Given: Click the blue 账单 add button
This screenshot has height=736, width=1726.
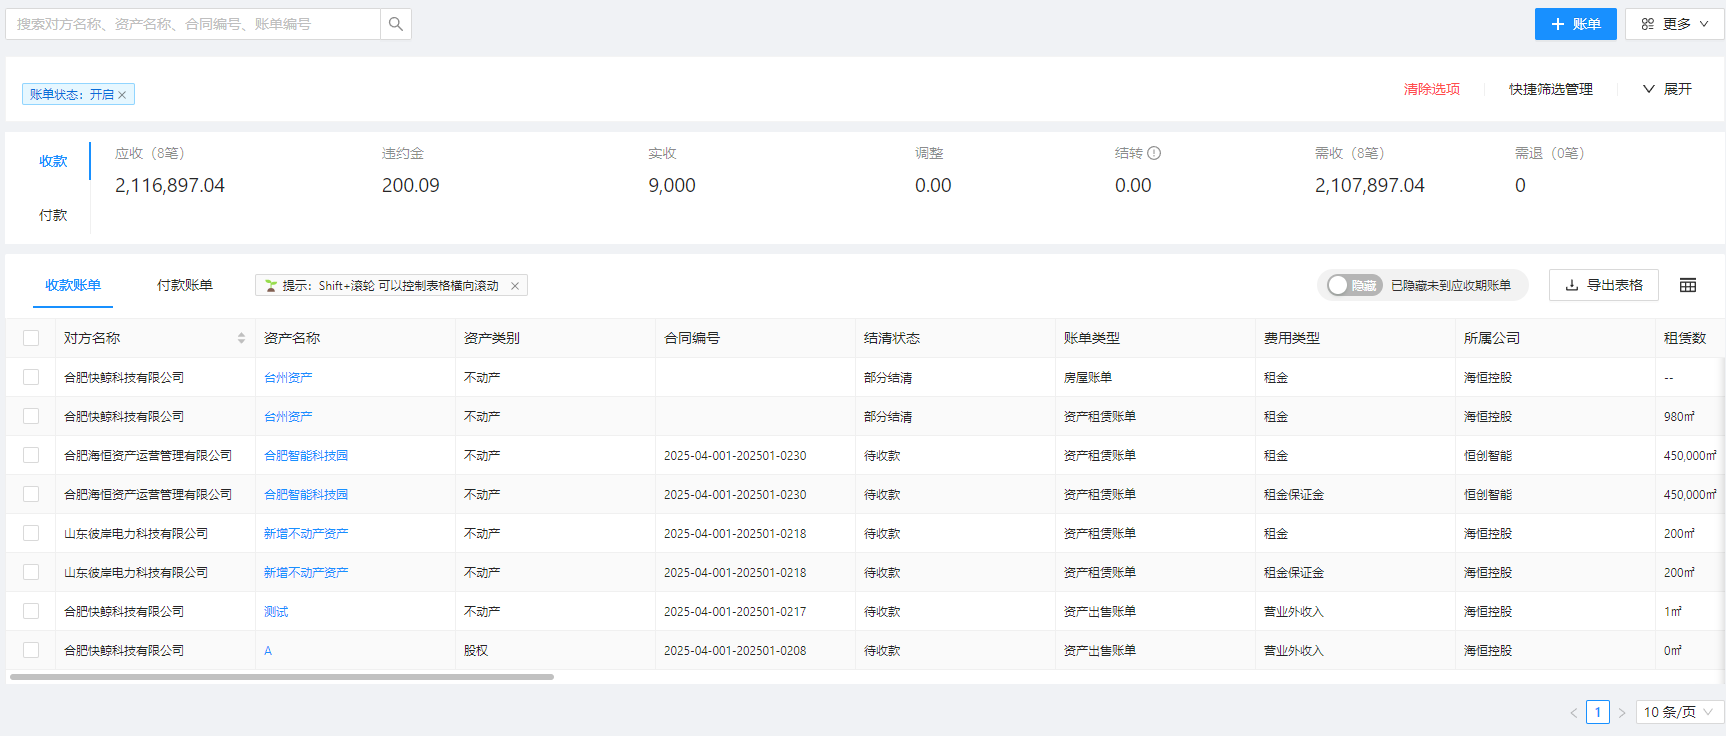Looking at the screenshot, I should (1575, 24).
